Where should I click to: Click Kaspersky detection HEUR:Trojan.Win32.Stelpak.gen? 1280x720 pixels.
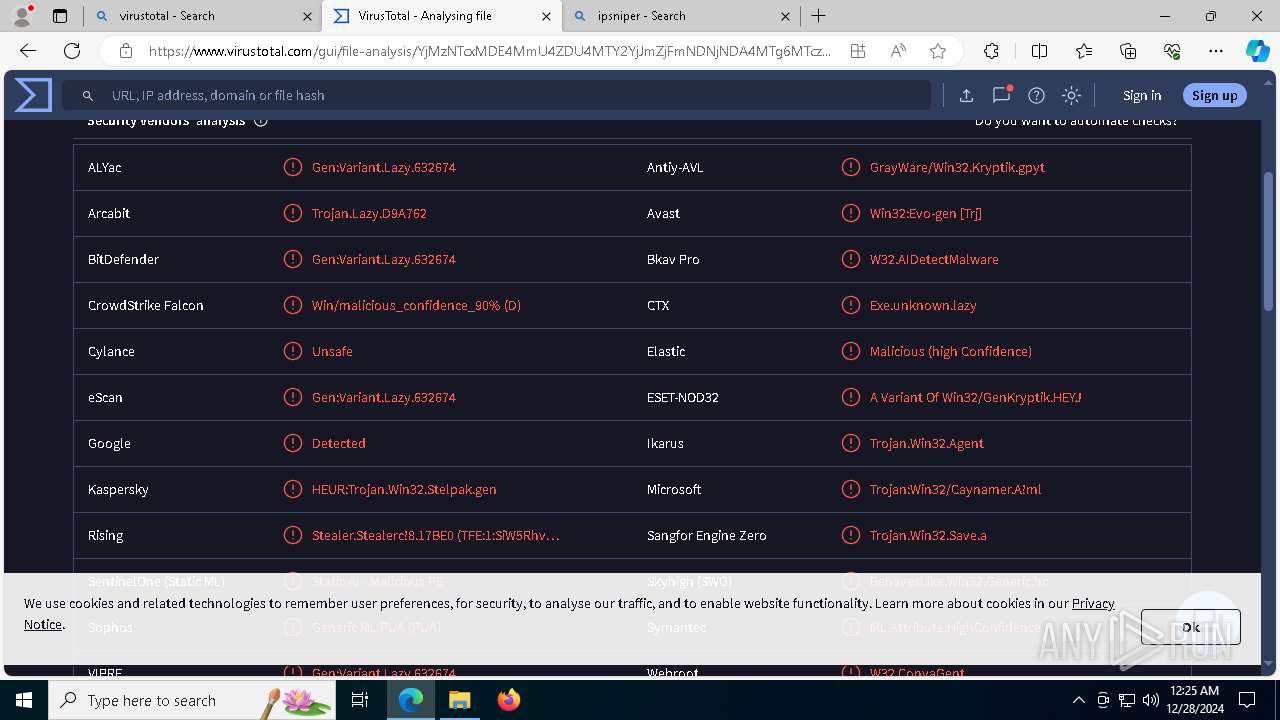pyautogui.click(x=404, y=489)
